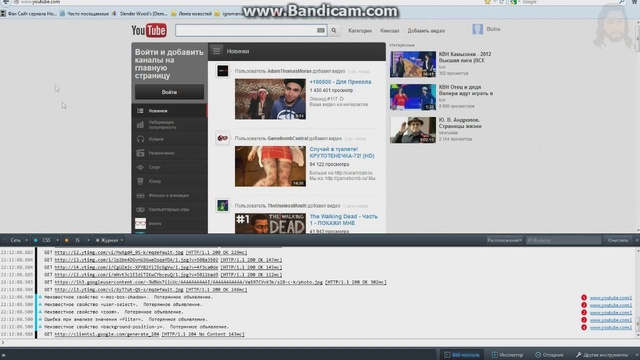Expand the toolbar chevron at bottom left
The height and width of the screenshot is (360, 640).
[x=4, y=355]
